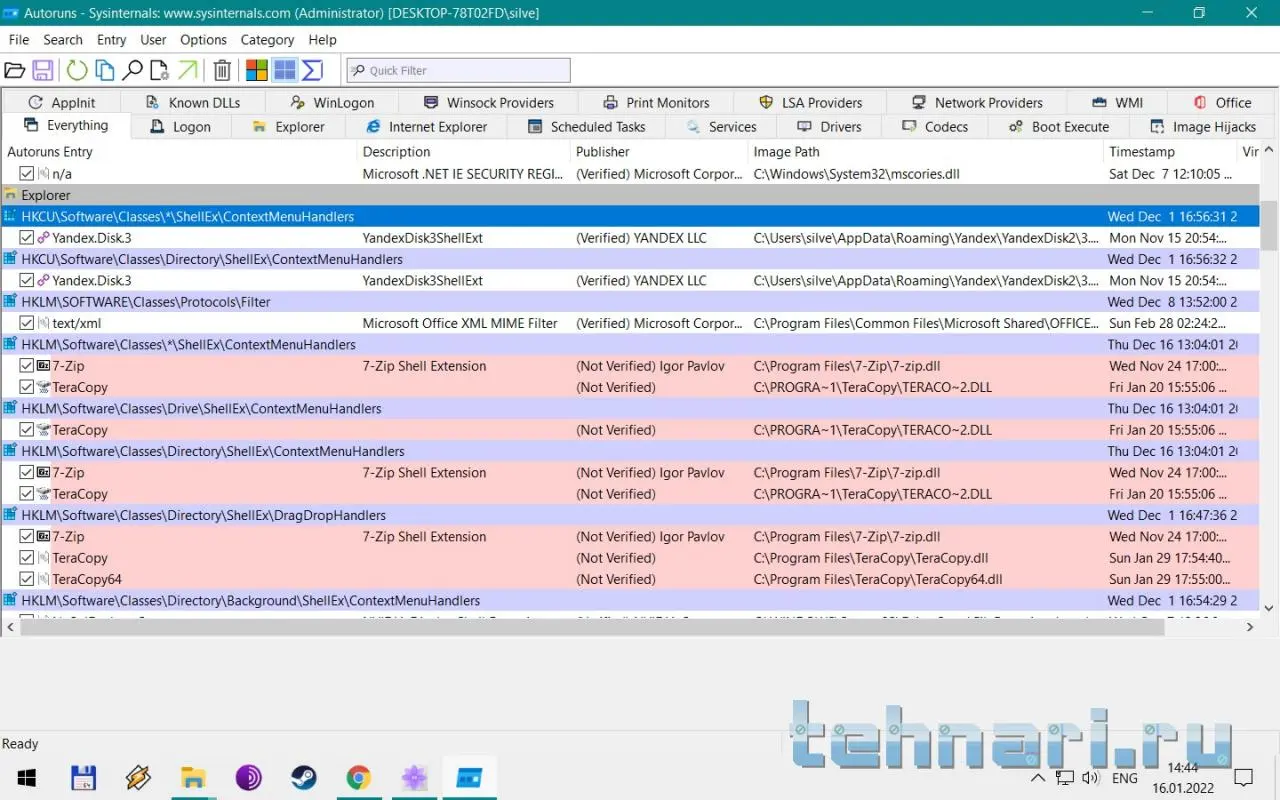Open Steam from the taskbar
This screenshot has height=800, width=1280.
click(303, 778)
